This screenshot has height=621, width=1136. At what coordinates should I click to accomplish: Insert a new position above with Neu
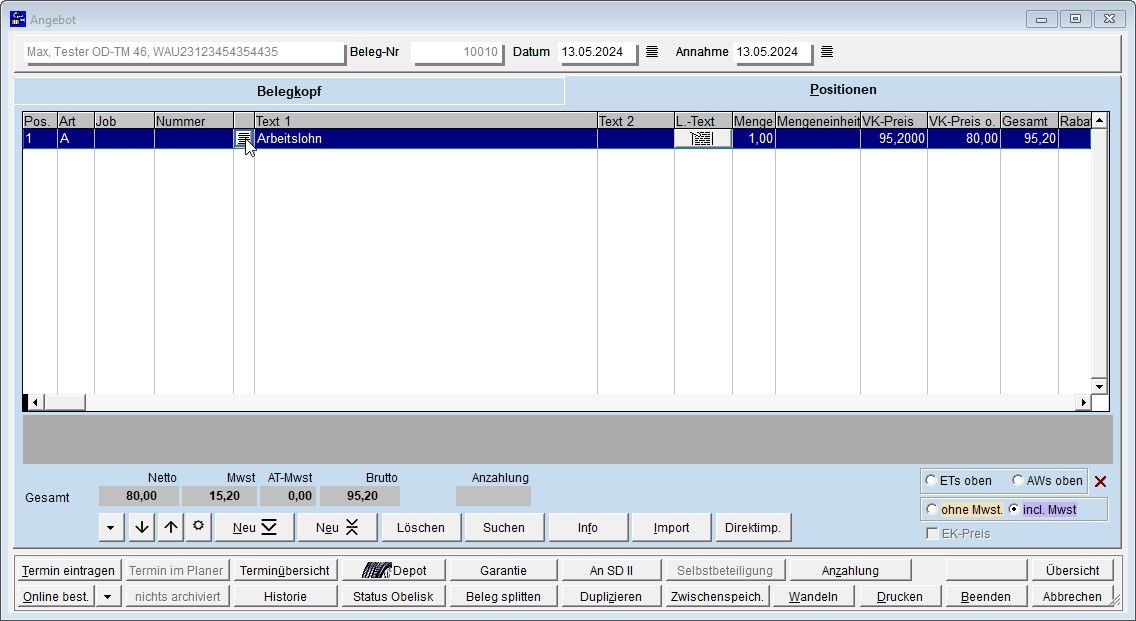click(x=337, y=528)
